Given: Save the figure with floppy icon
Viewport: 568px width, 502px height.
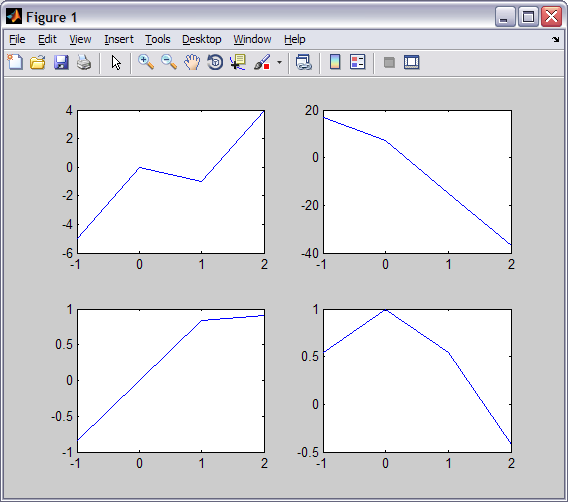Looking at the screenshot, I should pos(61,62).
